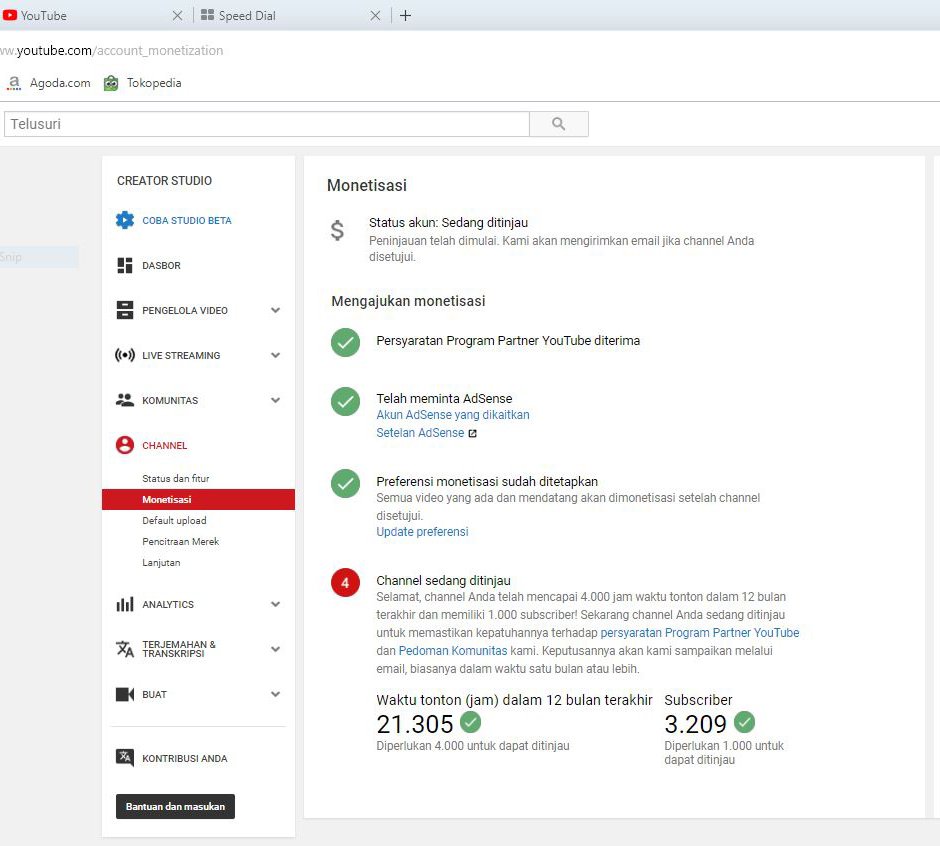Click the Terjemahan & Transkripsi translate icon
Image resolution: width=940 pixels, height=846 pixels.
click(125, 649)
